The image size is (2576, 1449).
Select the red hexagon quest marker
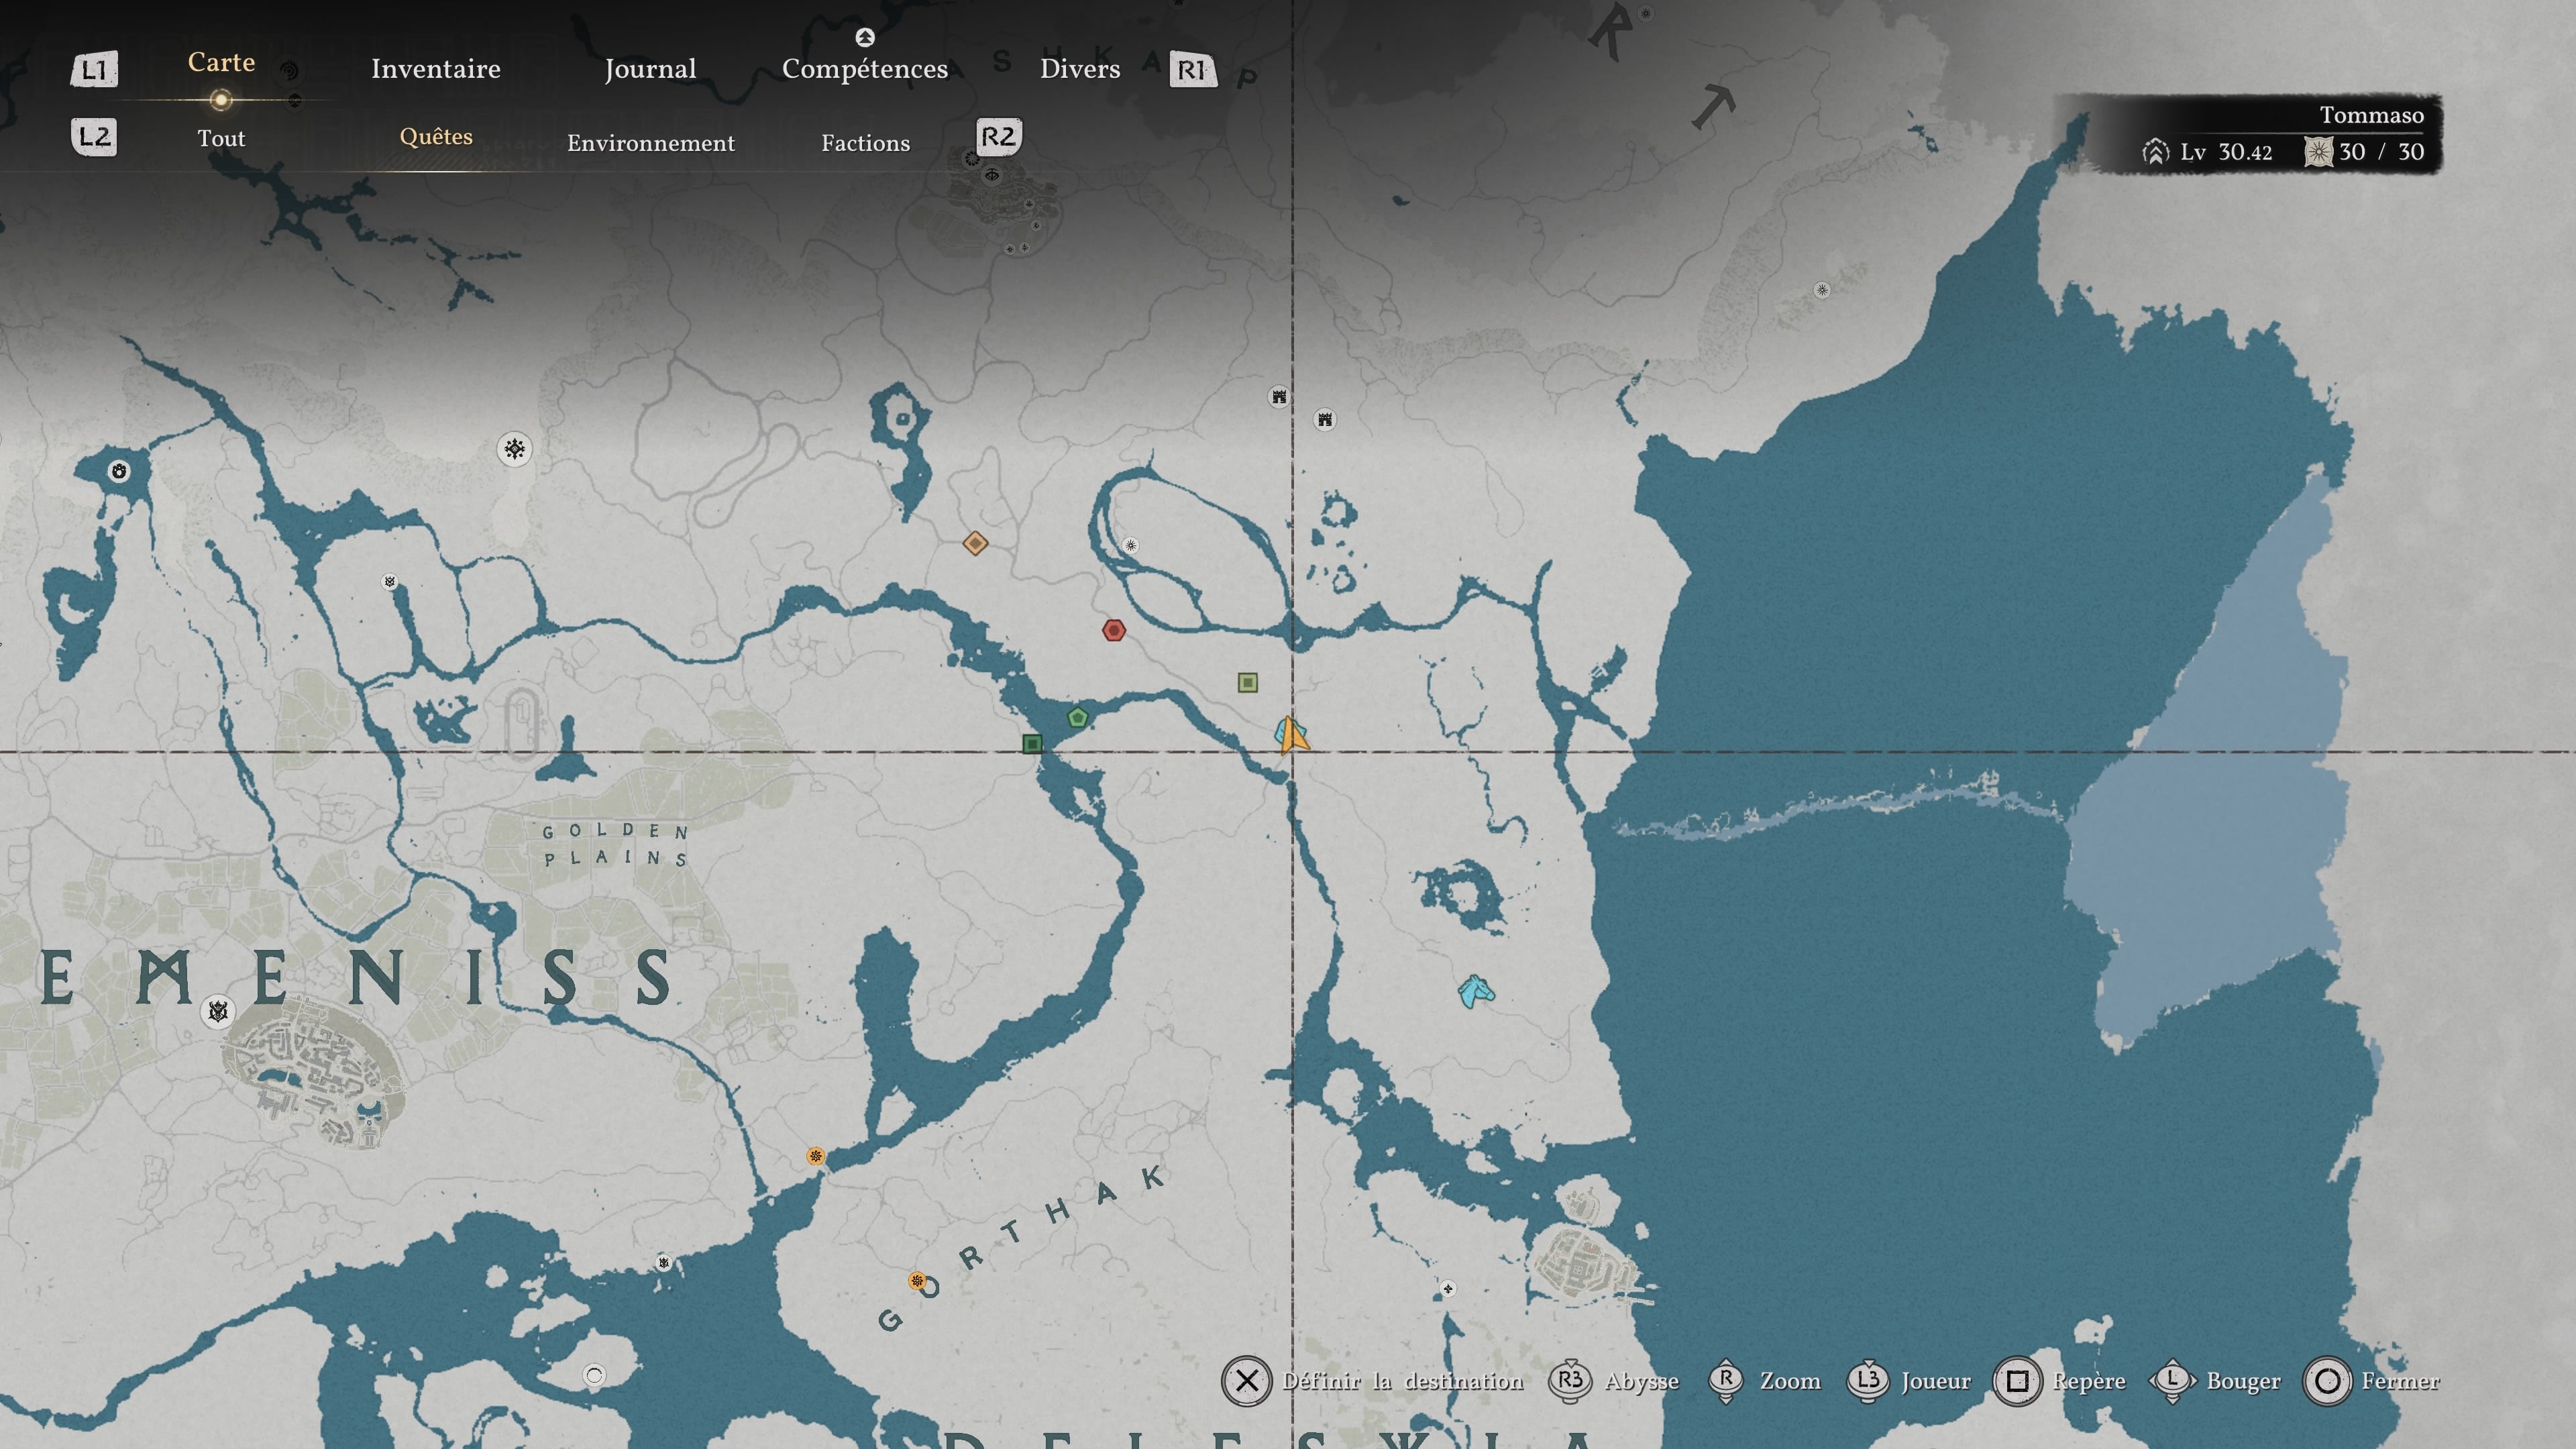pyautogui.click(x=1114, y=630)
